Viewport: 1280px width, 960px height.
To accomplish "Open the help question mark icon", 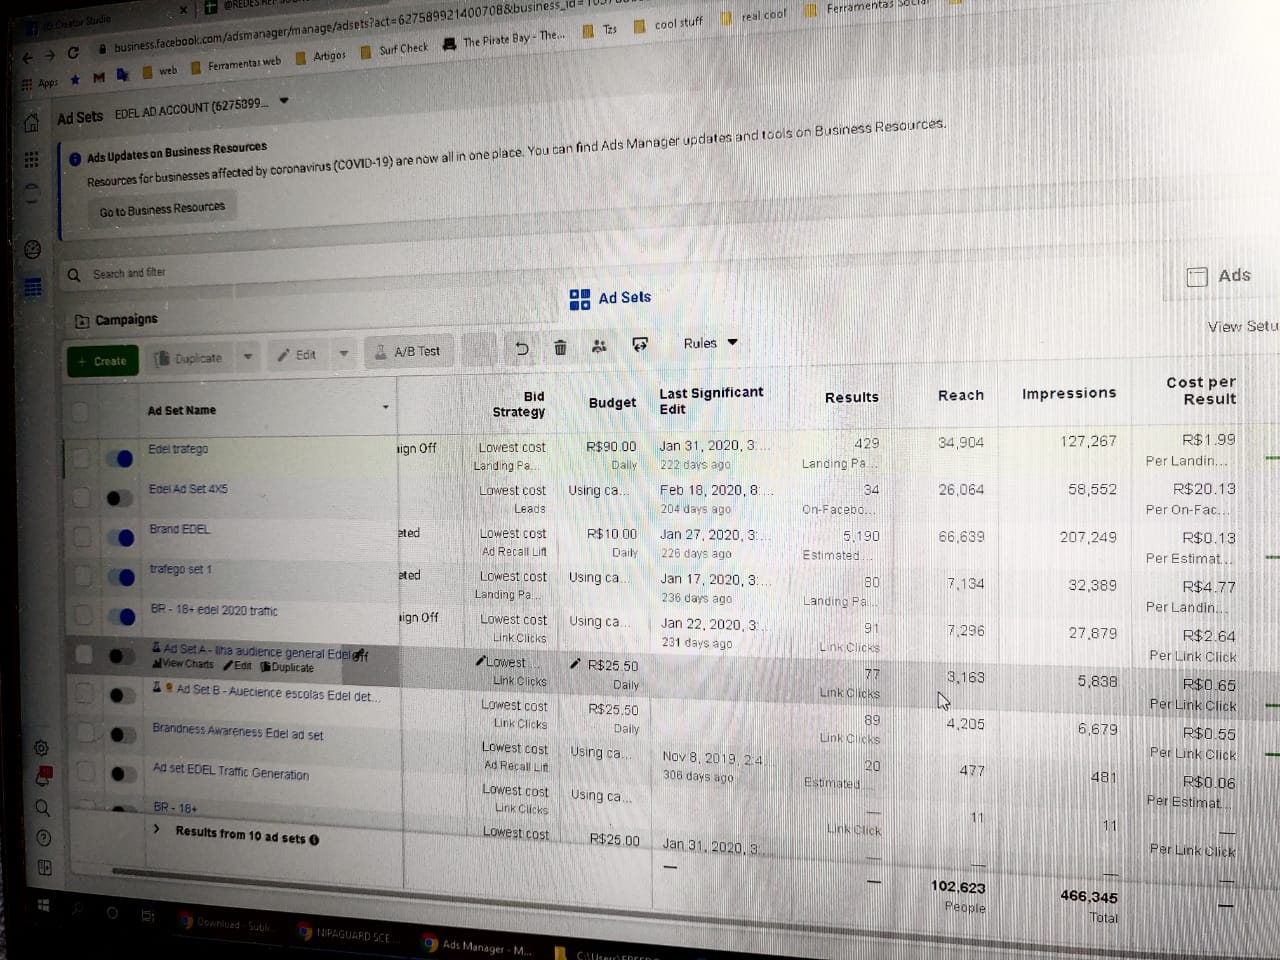I will [x=43, y=838].
